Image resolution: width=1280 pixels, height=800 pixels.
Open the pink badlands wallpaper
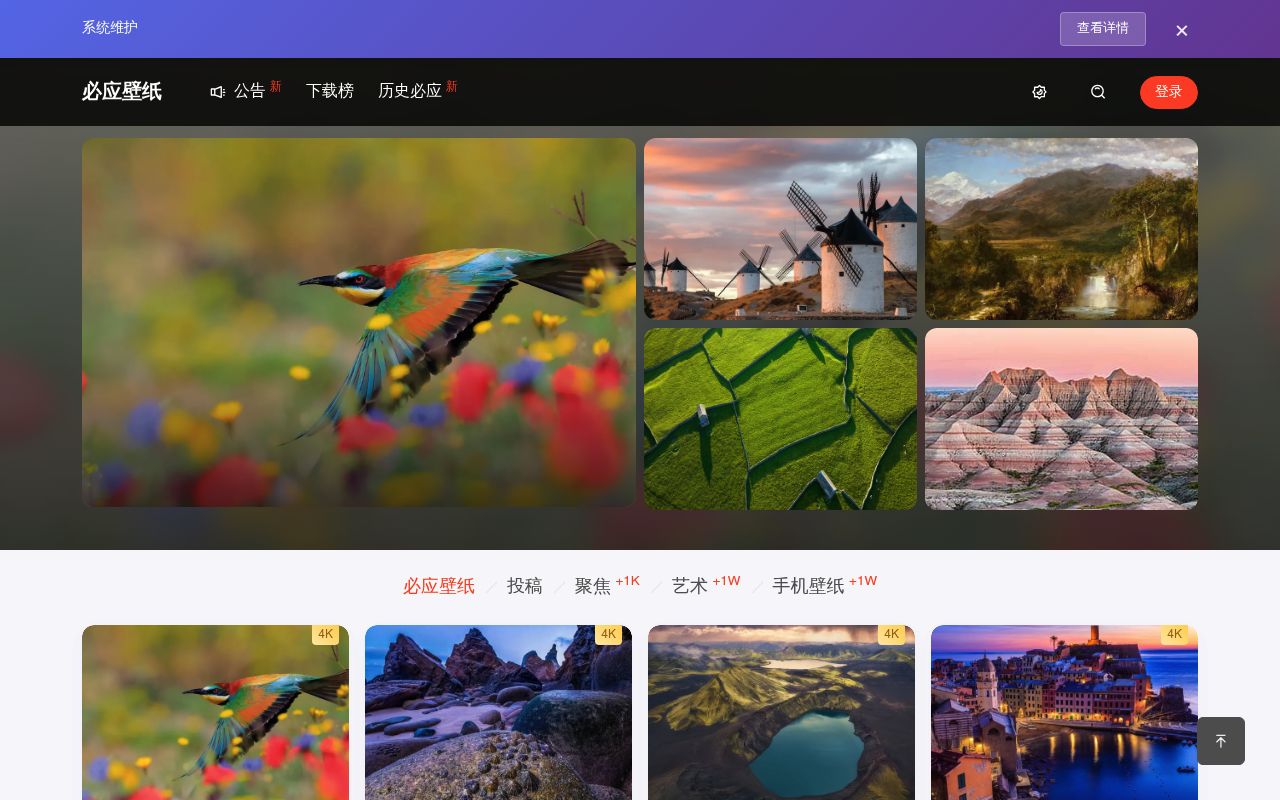click(1061, 419)
